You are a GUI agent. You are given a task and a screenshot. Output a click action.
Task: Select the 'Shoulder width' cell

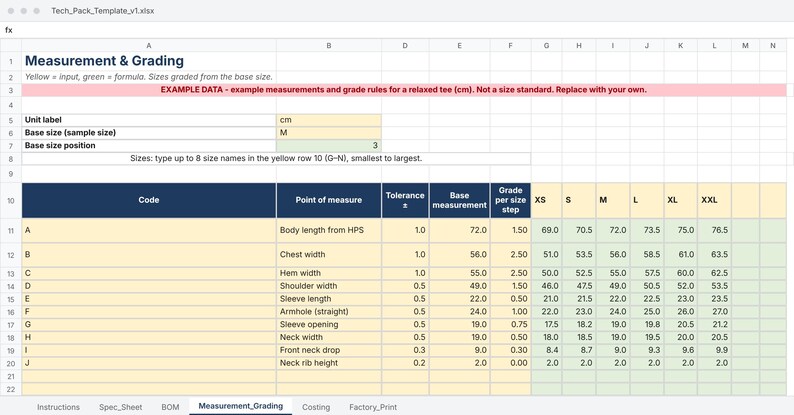click(329, 286)
